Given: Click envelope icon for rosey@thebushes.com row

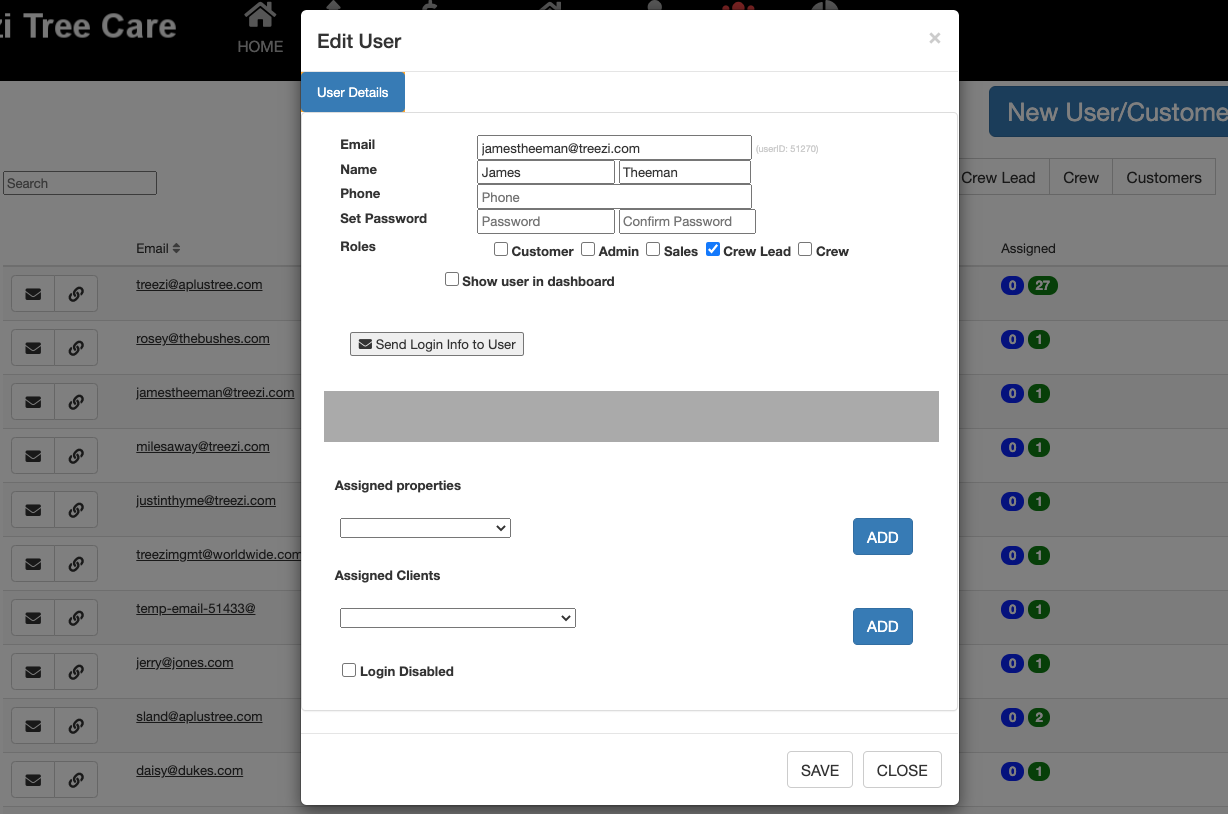Looking at the screenshot, I should (x=33, y=348).
